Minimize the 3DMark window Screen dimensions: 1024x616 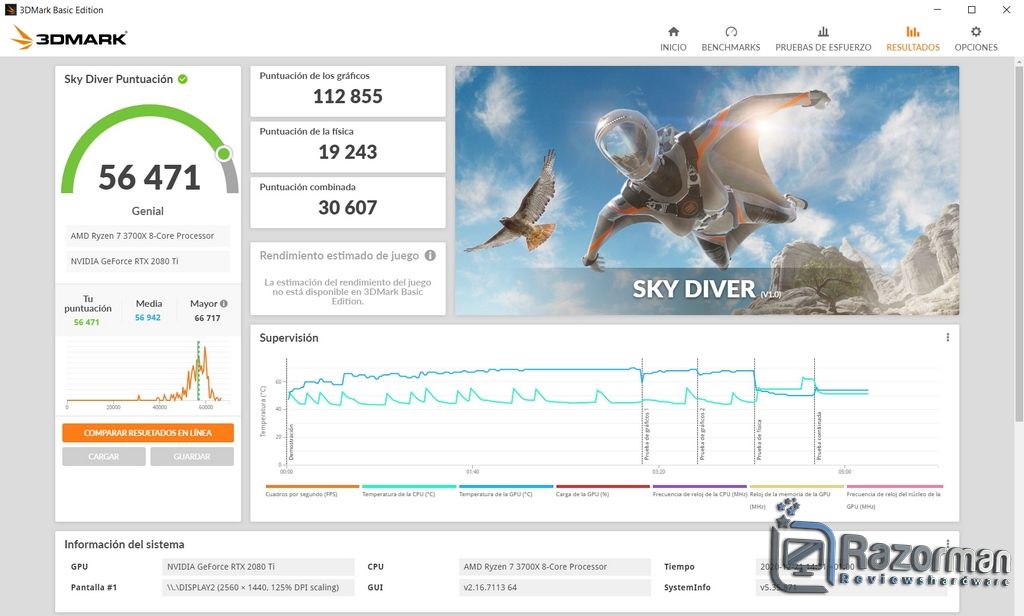point(937,10)
